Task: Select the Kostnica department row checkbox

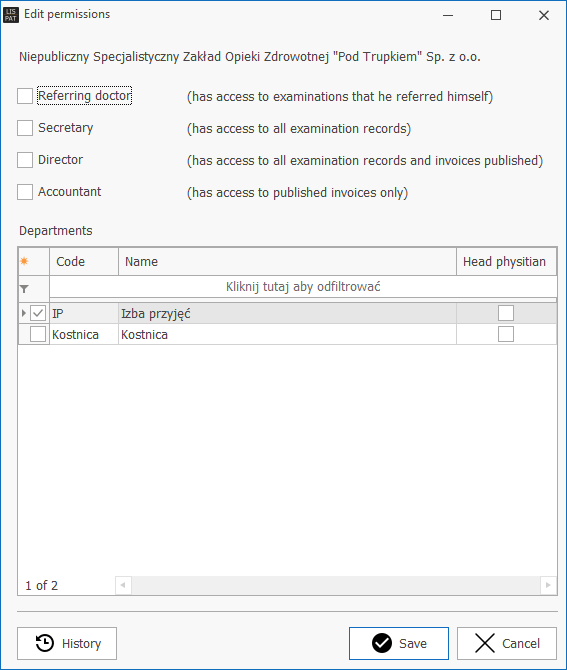Action: click(x=38, y=334)
